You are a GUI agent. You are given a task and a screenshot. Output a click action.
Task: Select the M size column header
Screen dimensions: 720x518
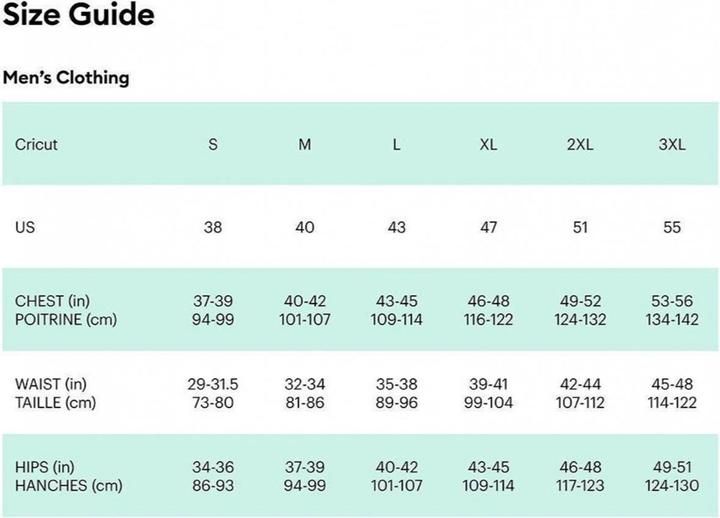tap(304, 144)
